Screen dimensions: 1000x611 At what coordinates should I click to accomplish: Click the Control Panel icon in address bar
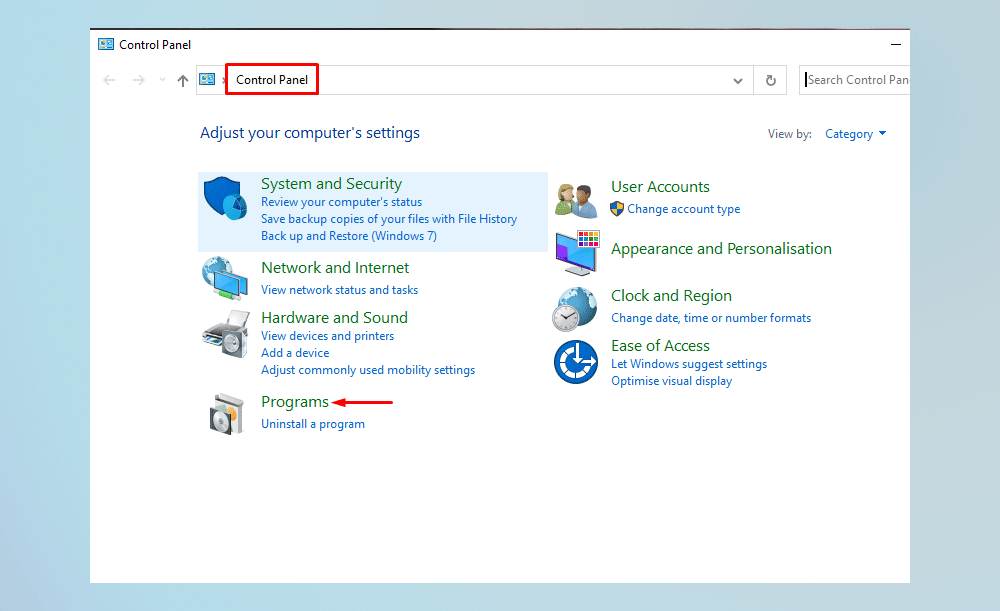207,80
